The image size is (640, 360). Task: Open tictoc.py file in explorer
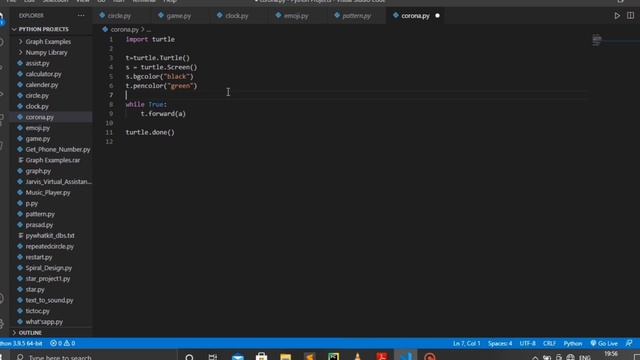tap(38, 311)
